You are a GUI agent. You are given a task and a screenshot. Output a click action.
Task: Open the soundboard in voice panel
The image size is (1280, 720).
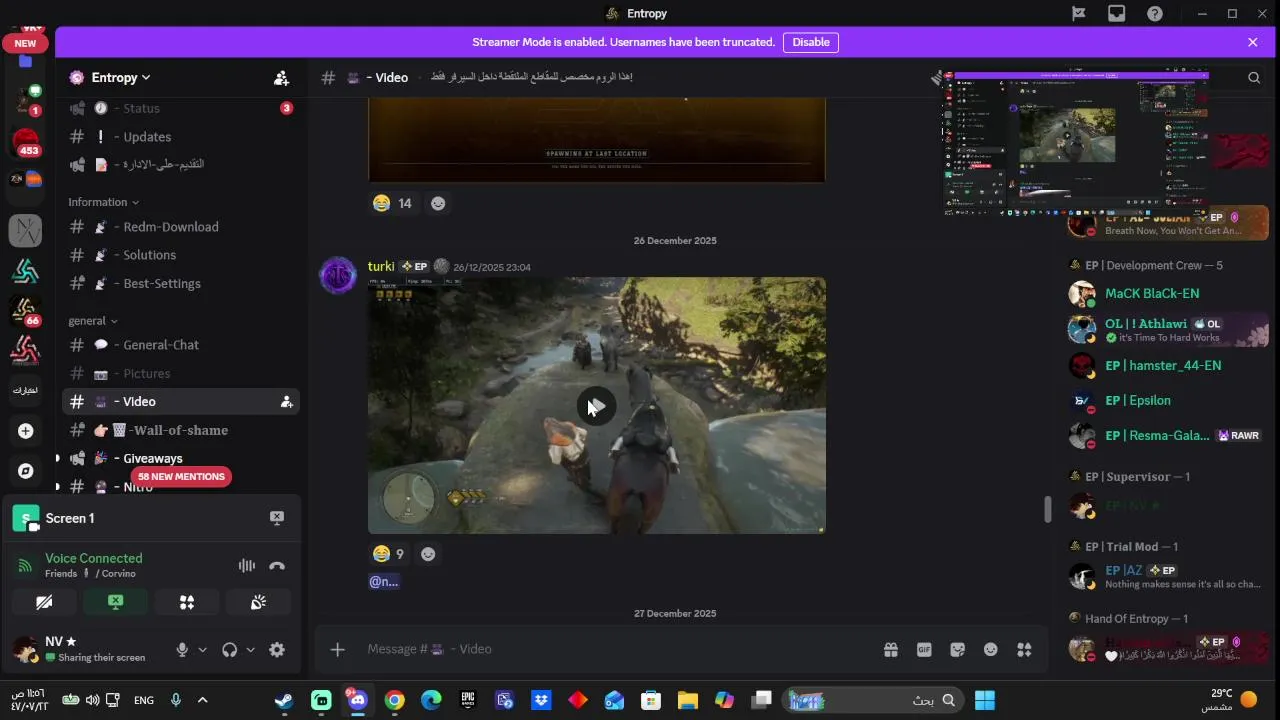(258, 602)
